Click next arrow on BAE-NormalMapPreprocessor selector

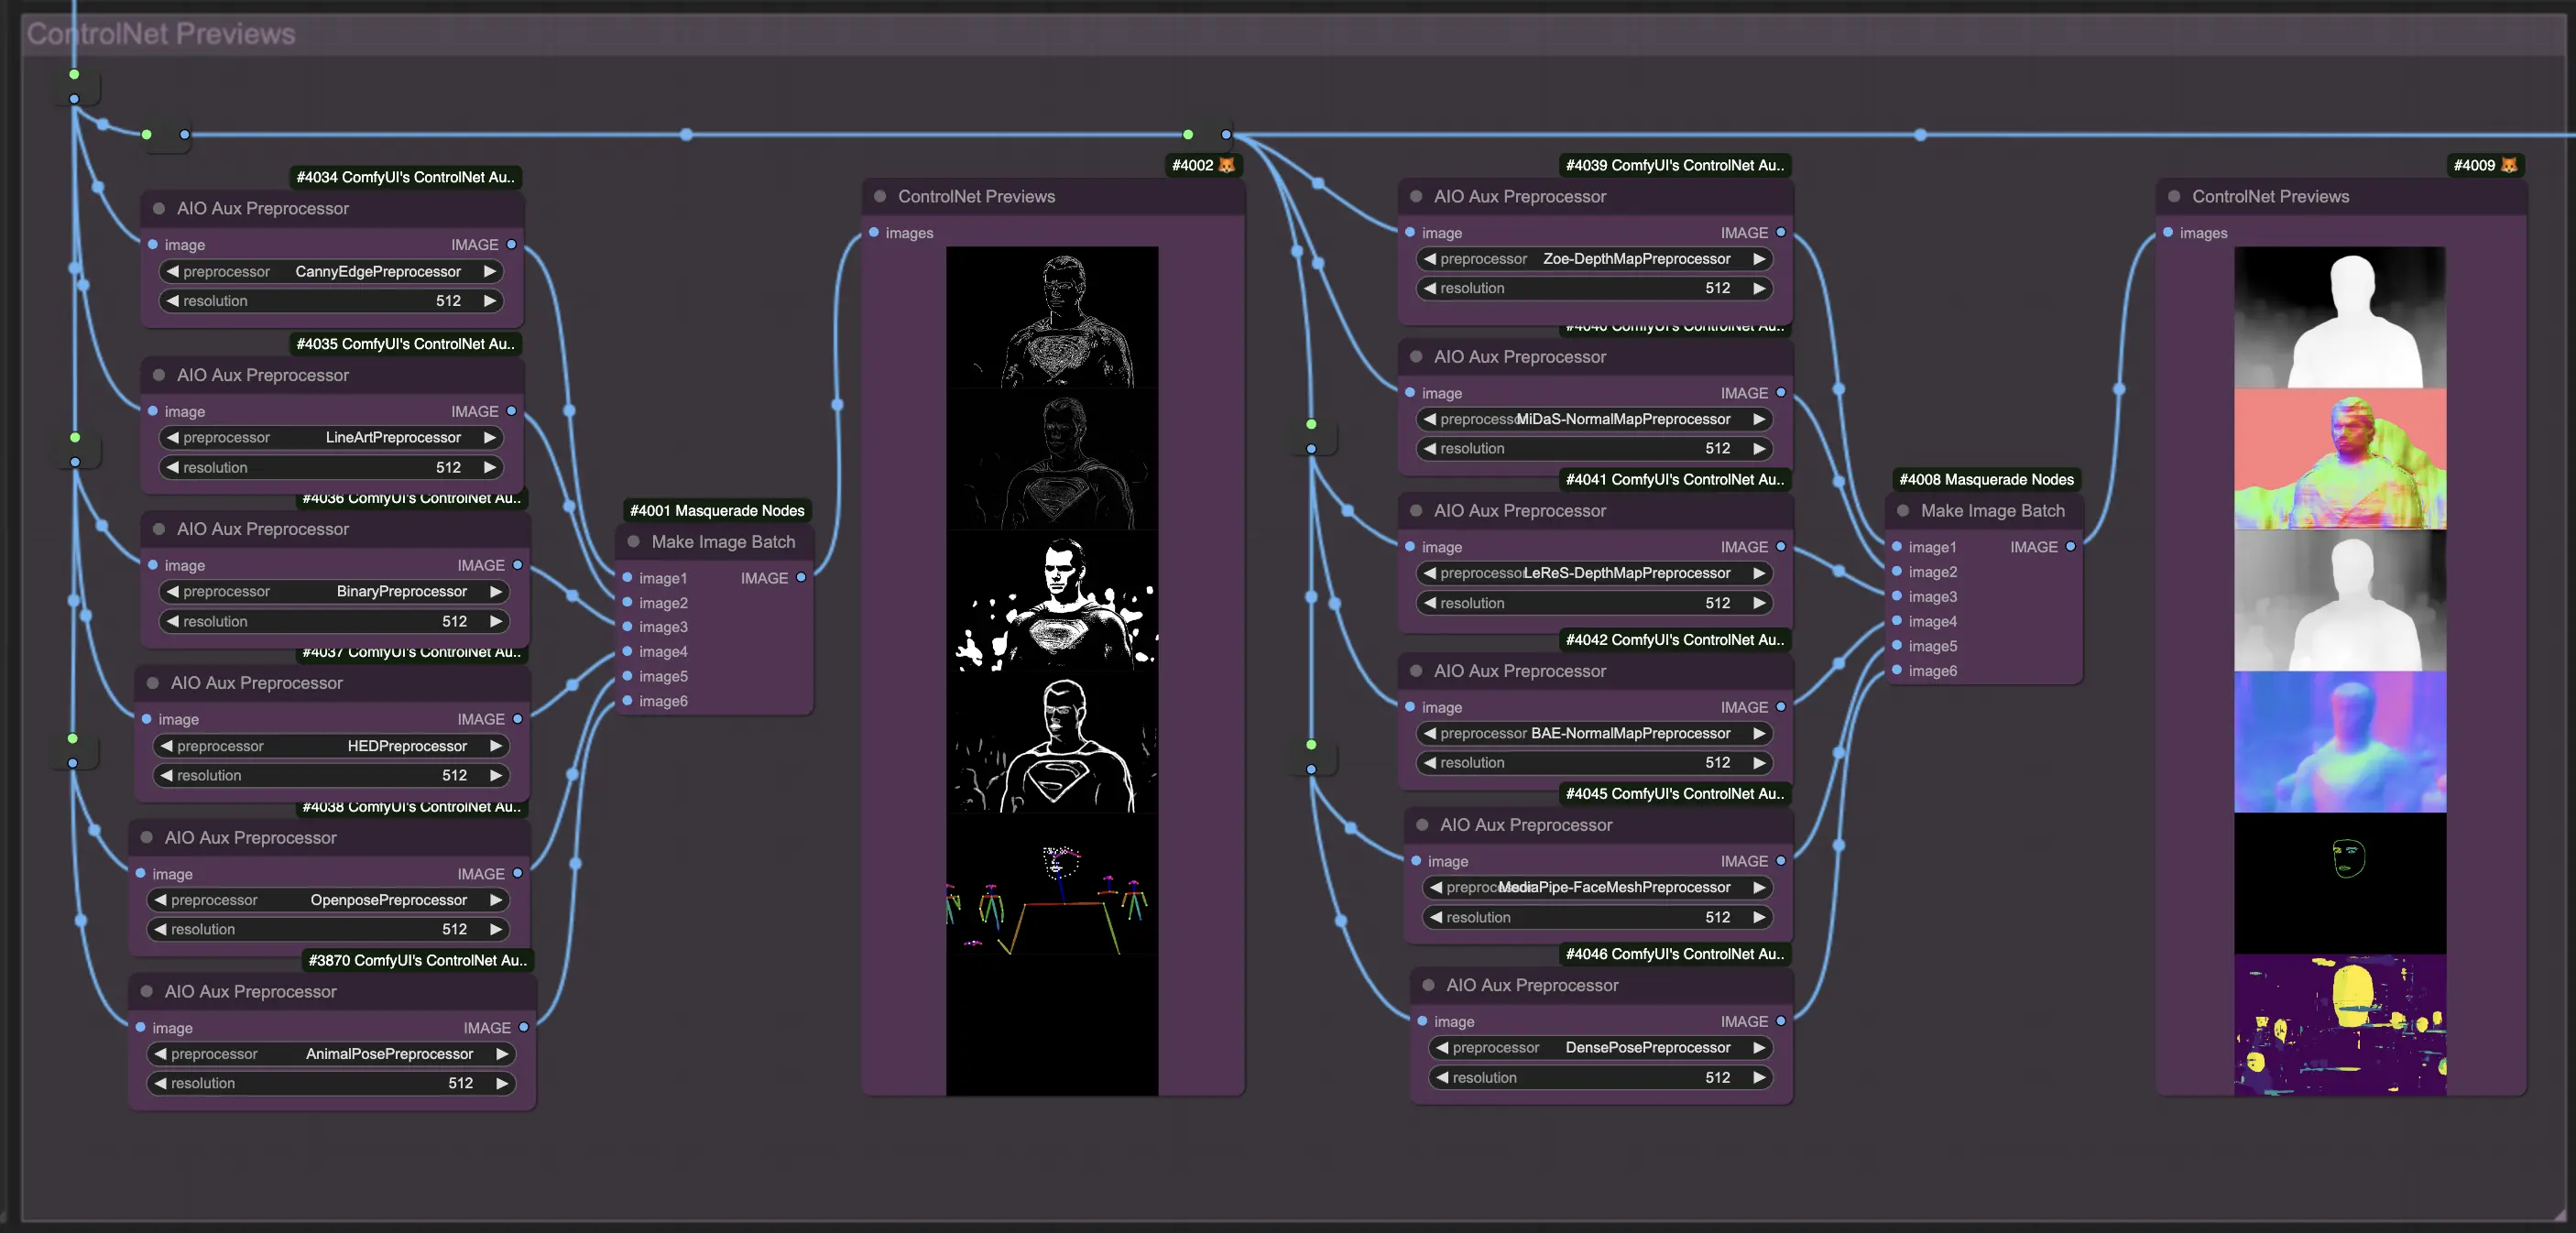[x=1759, y=733]
